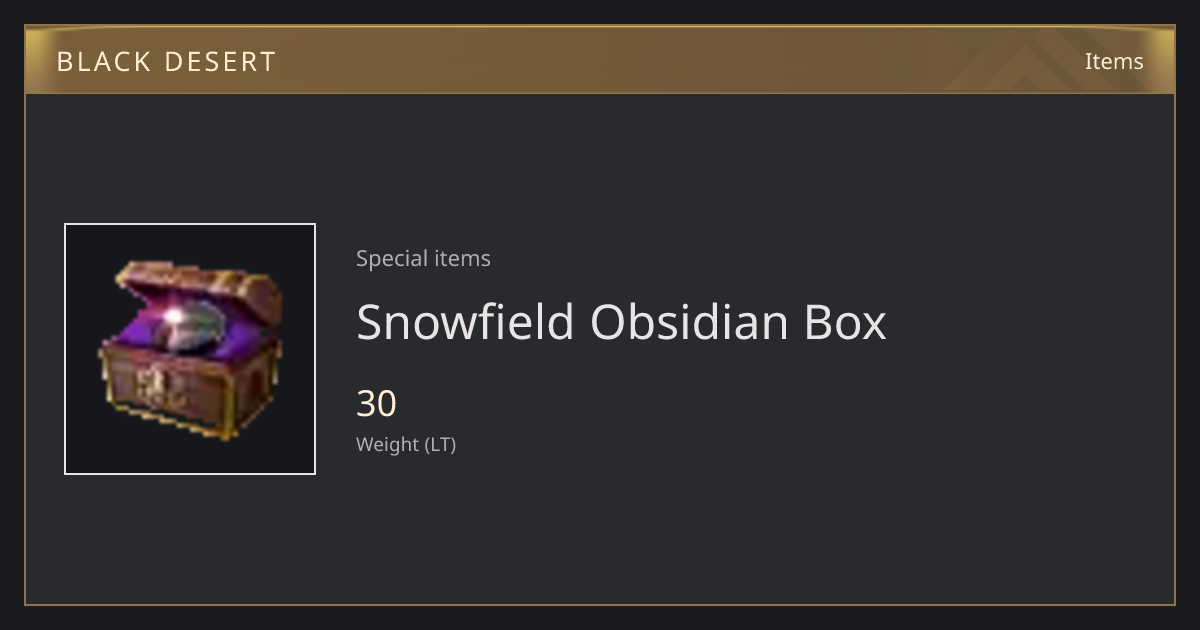Image resolution: width=1200 pixels, height=630 pixels.
Task: Click the gold header banner center
Action: point(600,60)
